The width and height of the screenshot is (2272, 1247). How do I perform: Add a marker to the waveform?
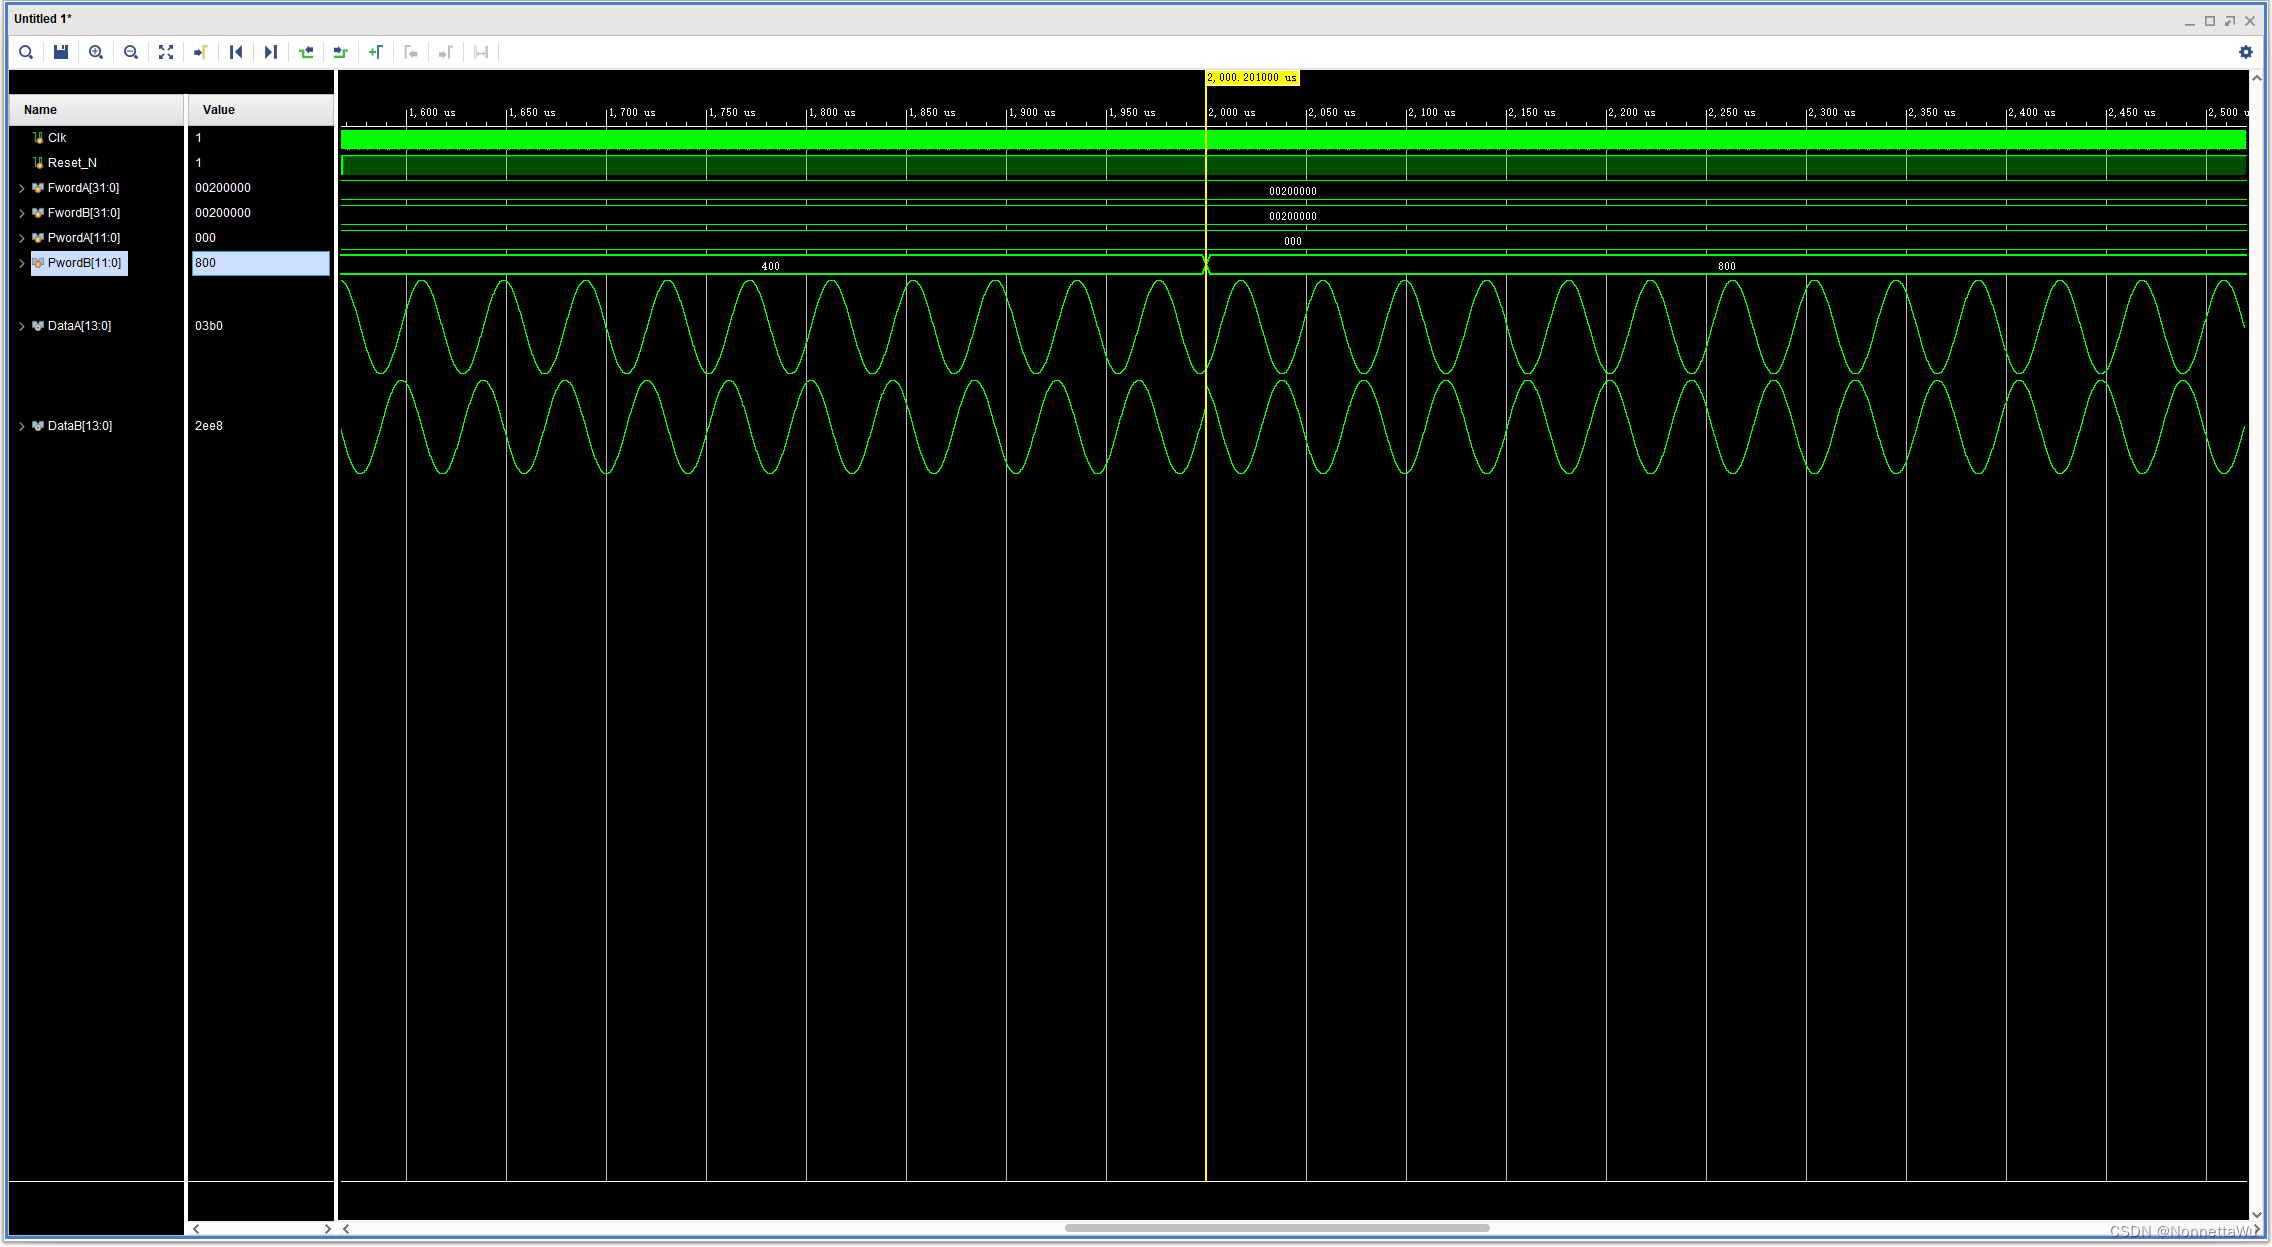[376, 52]
